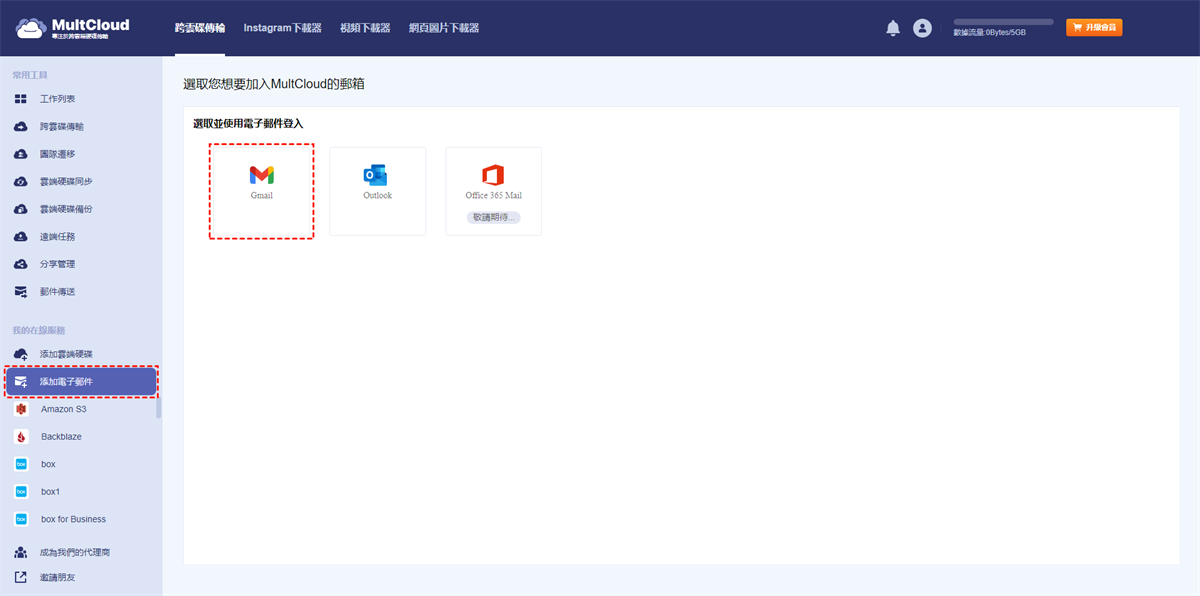Click the MultCloud logo
Screen dimensions: 1200x596
(x=73, y=28)
